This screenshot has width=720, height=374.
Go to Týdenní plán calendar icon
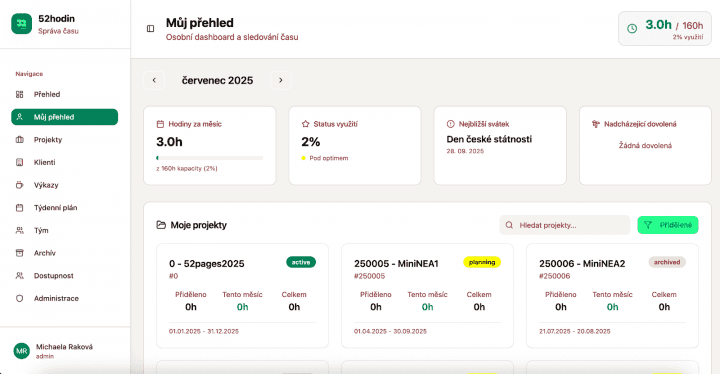click(x=19, y=208)
